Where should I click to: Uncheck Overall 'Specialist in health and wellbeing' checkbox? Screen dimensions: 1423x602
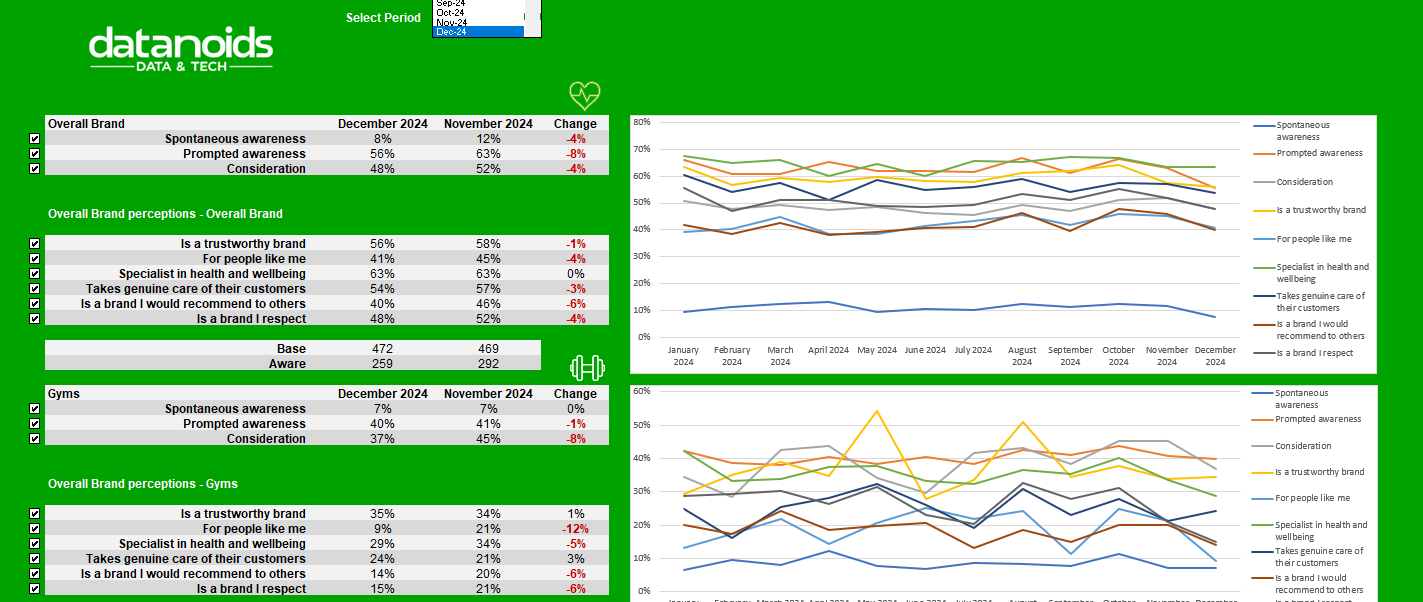point(35,274)
